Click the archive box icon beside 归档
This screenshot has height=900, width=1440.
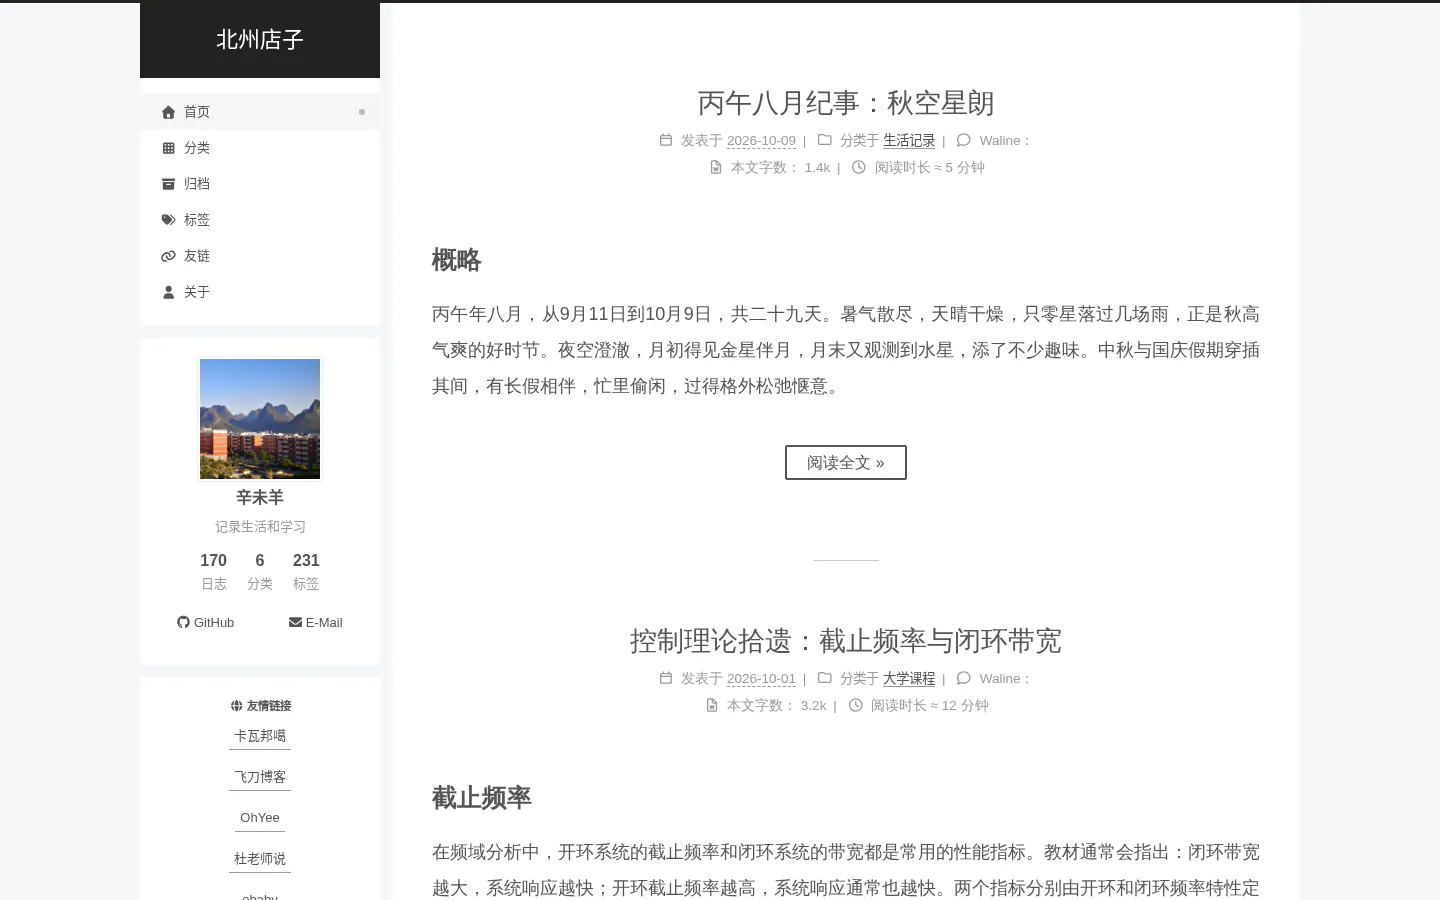168,184
